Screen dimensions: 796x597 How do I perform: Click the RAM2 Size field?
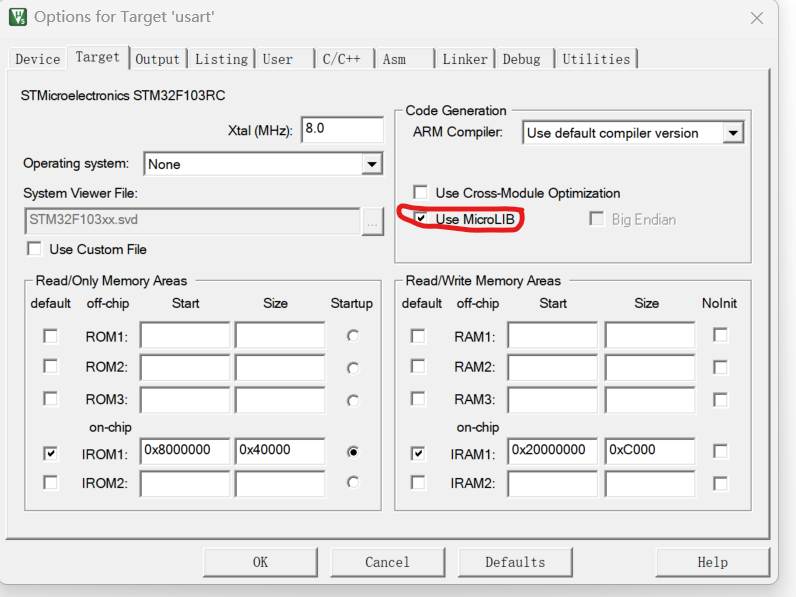[650, 368]
